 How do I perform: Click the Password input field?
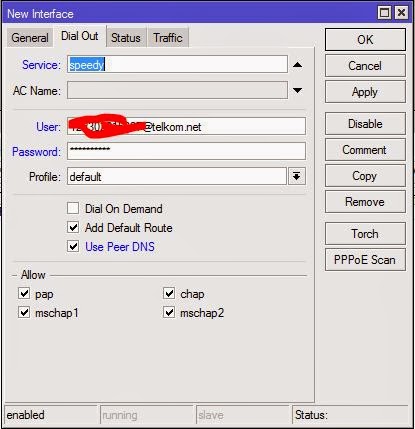186,151
